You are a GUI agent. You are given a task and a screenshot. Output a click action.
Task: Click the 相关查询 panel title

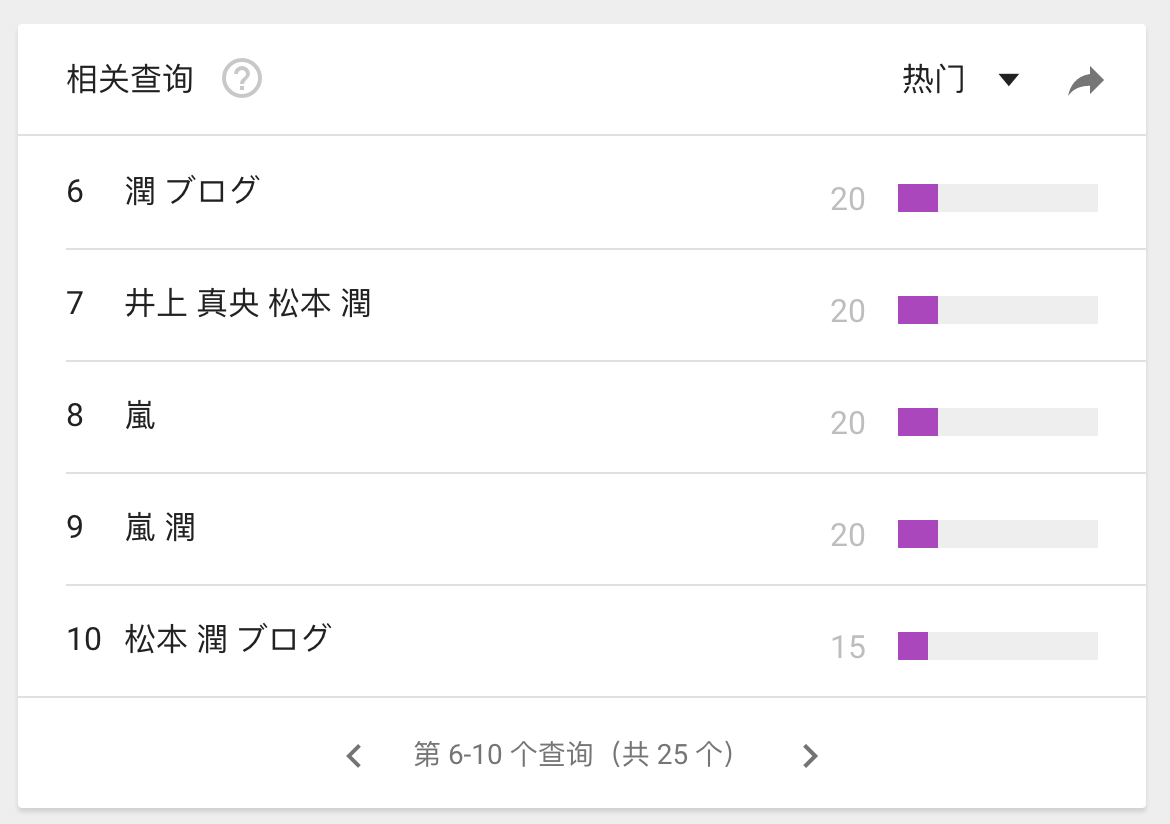[x=130, y=79]
